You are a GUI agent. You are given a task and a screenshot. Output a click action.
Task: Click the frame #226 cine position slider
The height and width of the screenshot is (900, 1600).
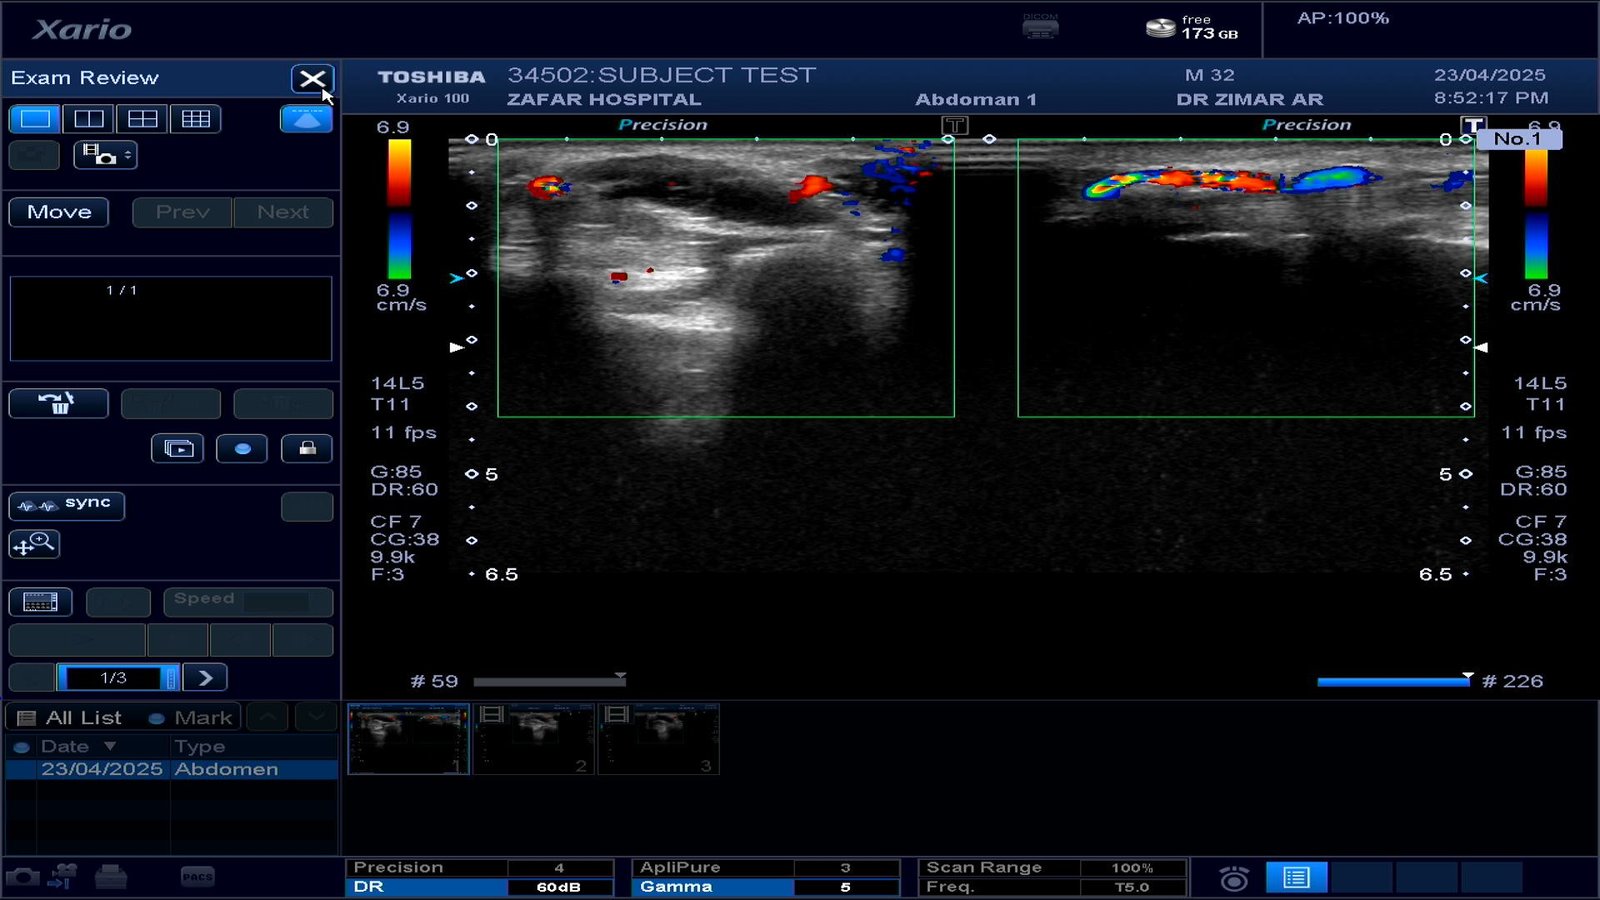(x=1394, y=682)
